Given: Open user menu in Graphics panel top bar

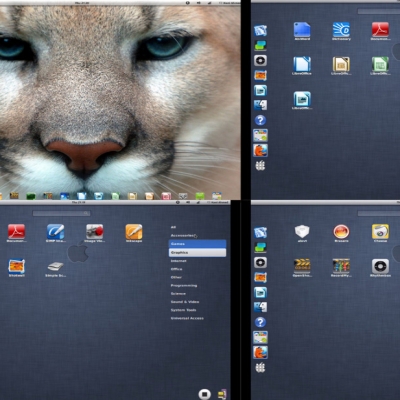Looking at the screenshot, I should (218, 202).
